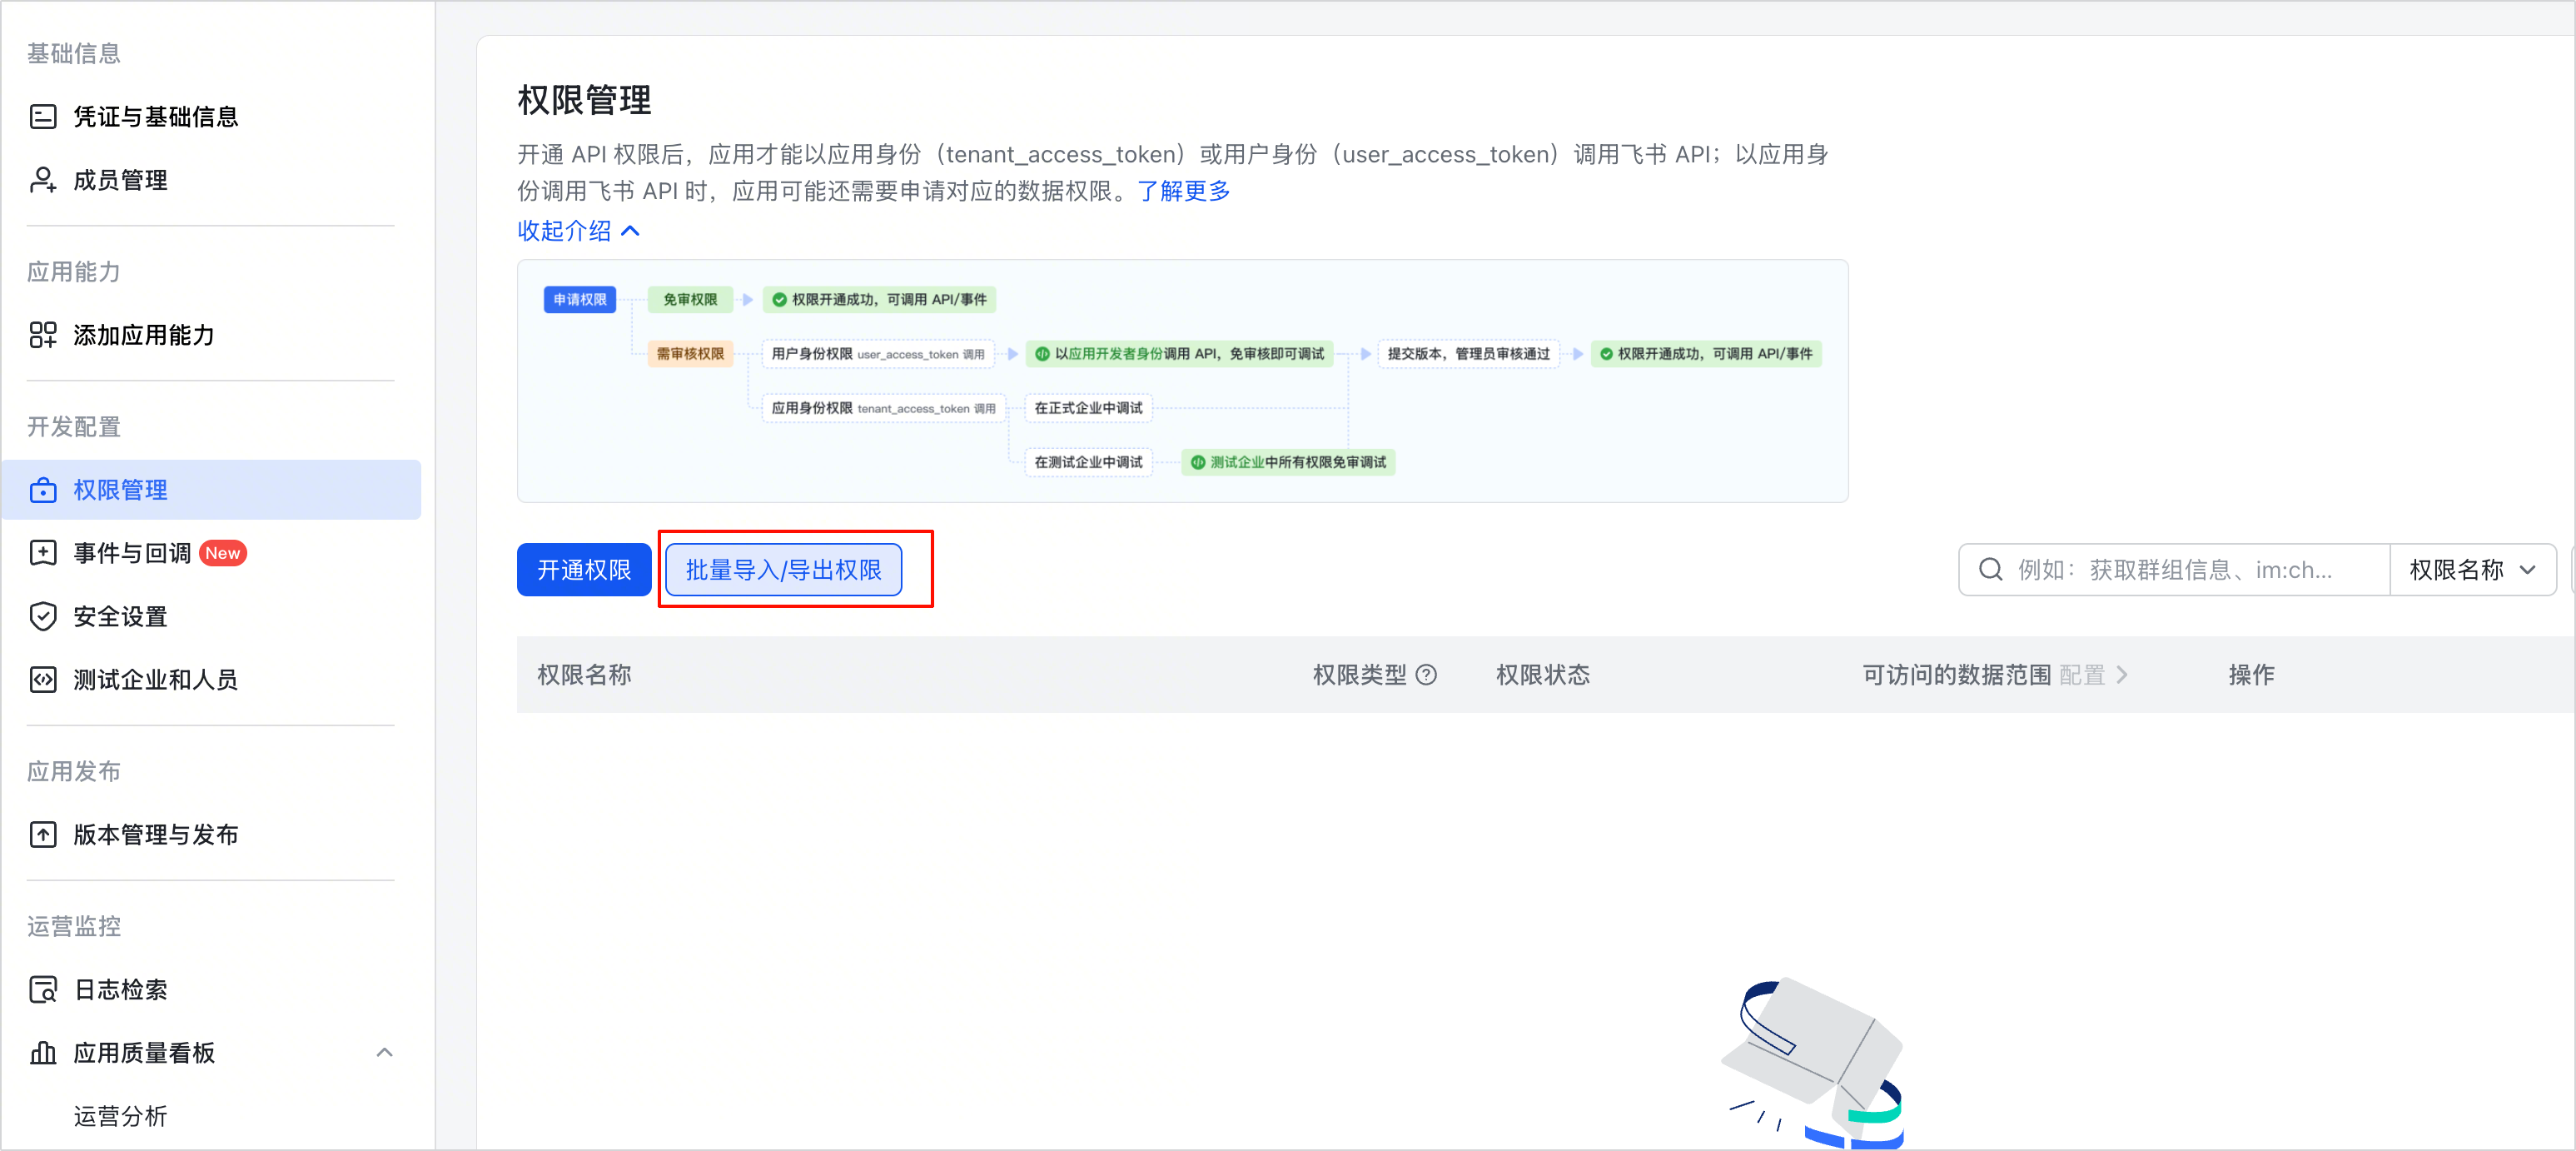Click the search magnifier icon
The image size is (2576, 1151).
(1991, 570)
